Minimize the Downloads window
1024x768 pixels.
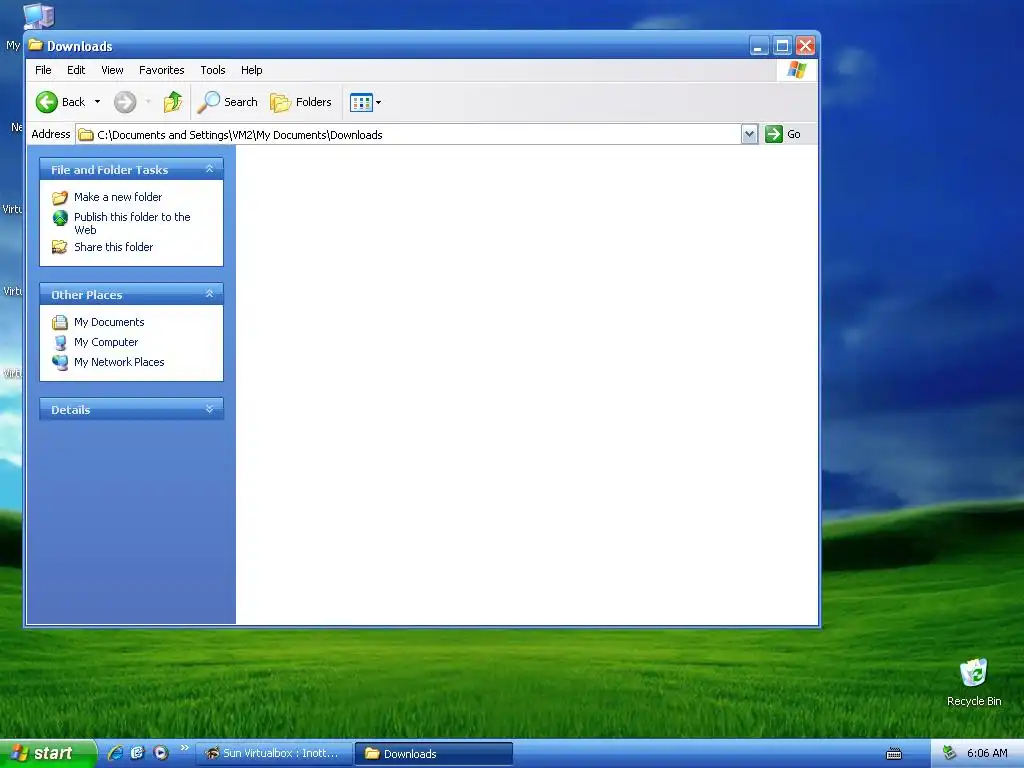[758, 46]
